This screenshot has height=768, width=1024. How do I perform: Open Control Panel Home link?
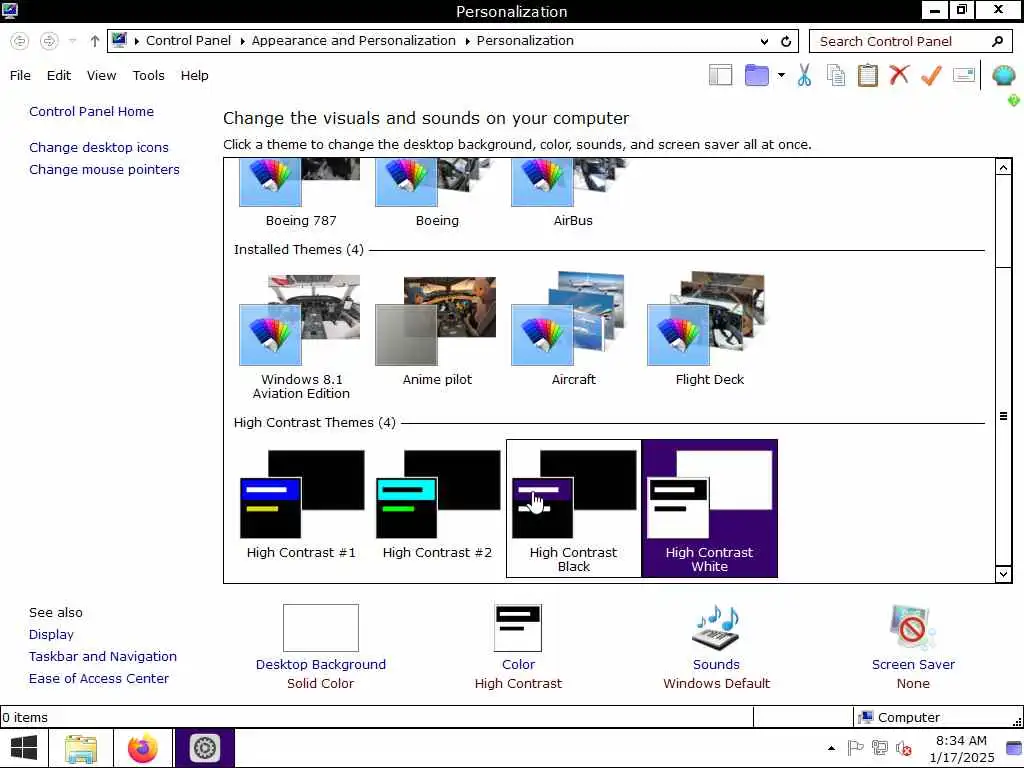click(91, 112)
